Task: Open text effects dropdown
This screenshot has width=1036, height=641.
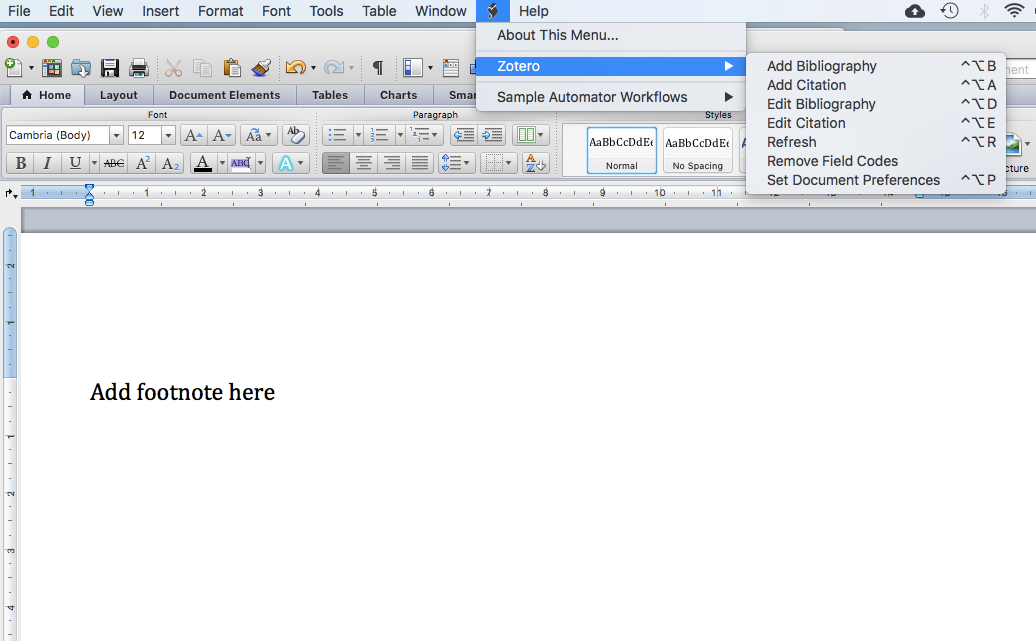Action: (x=291, y=163)
